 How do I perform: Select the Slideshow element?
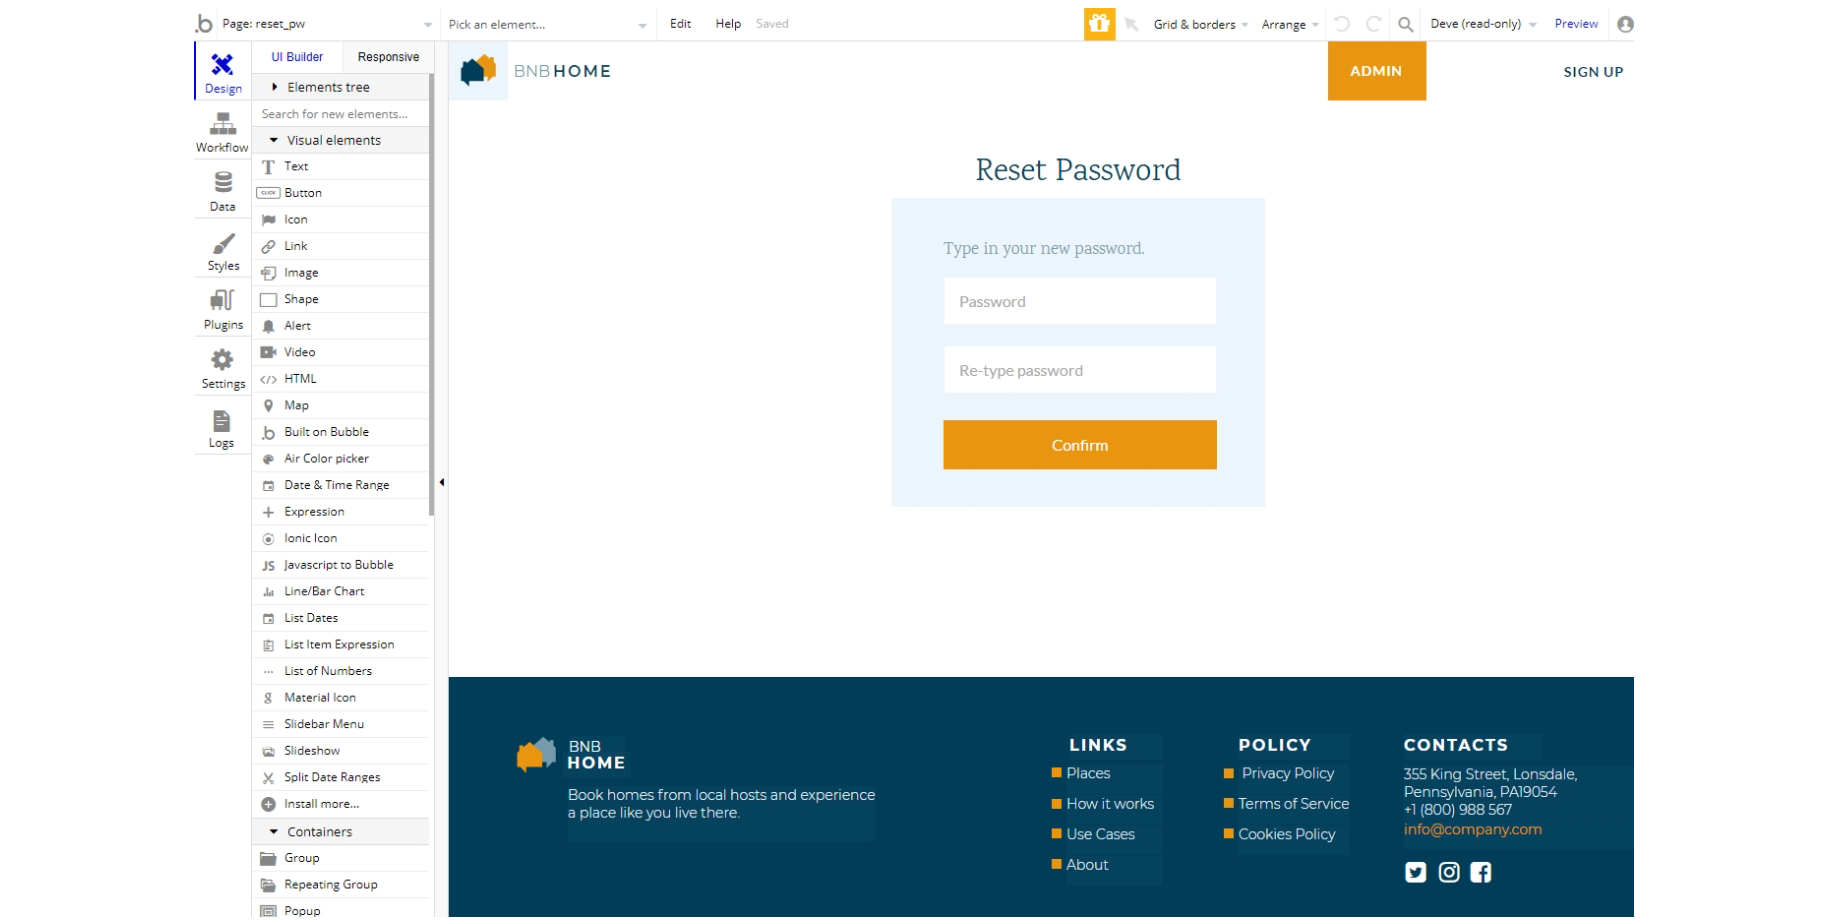point(342,751)
